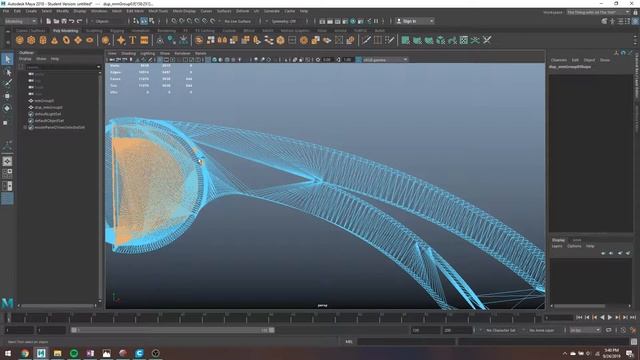Choose the Move tool in toolbox
This screenshot has width=640, height=360.
tap(7, 96)
